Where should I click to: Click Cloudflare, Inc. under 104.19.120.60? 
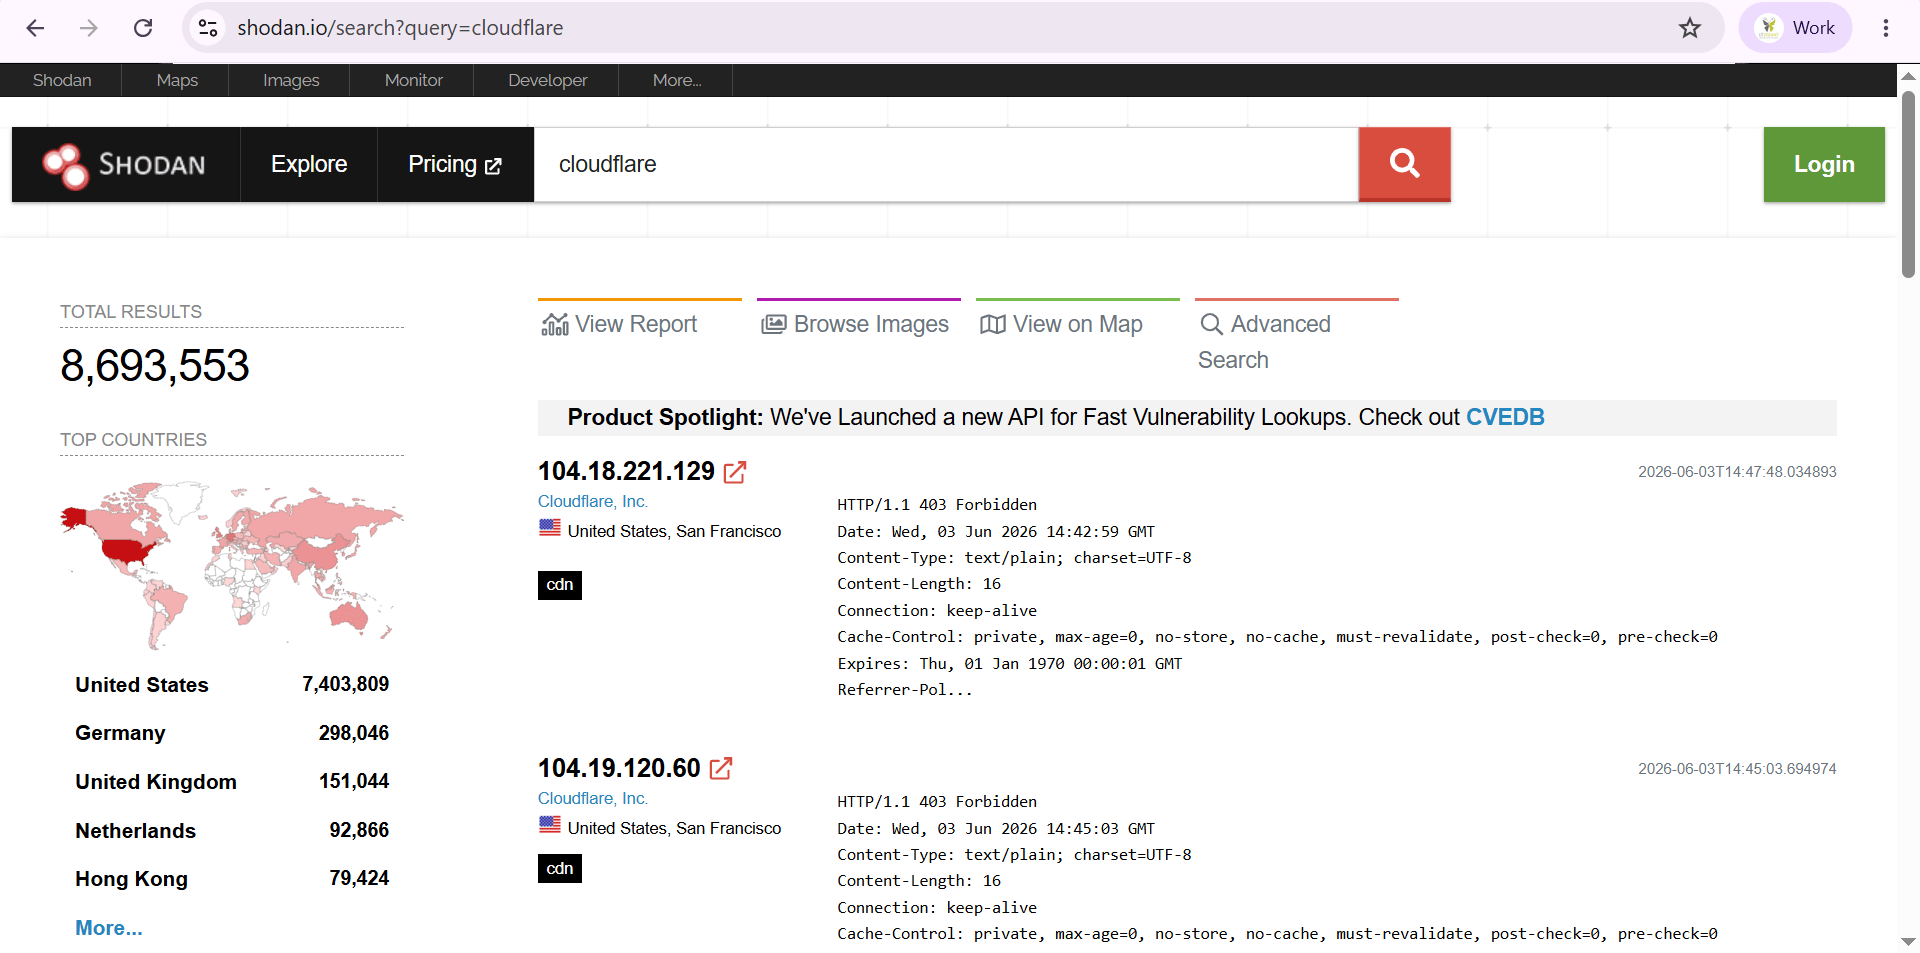click(x=593, y=798)
